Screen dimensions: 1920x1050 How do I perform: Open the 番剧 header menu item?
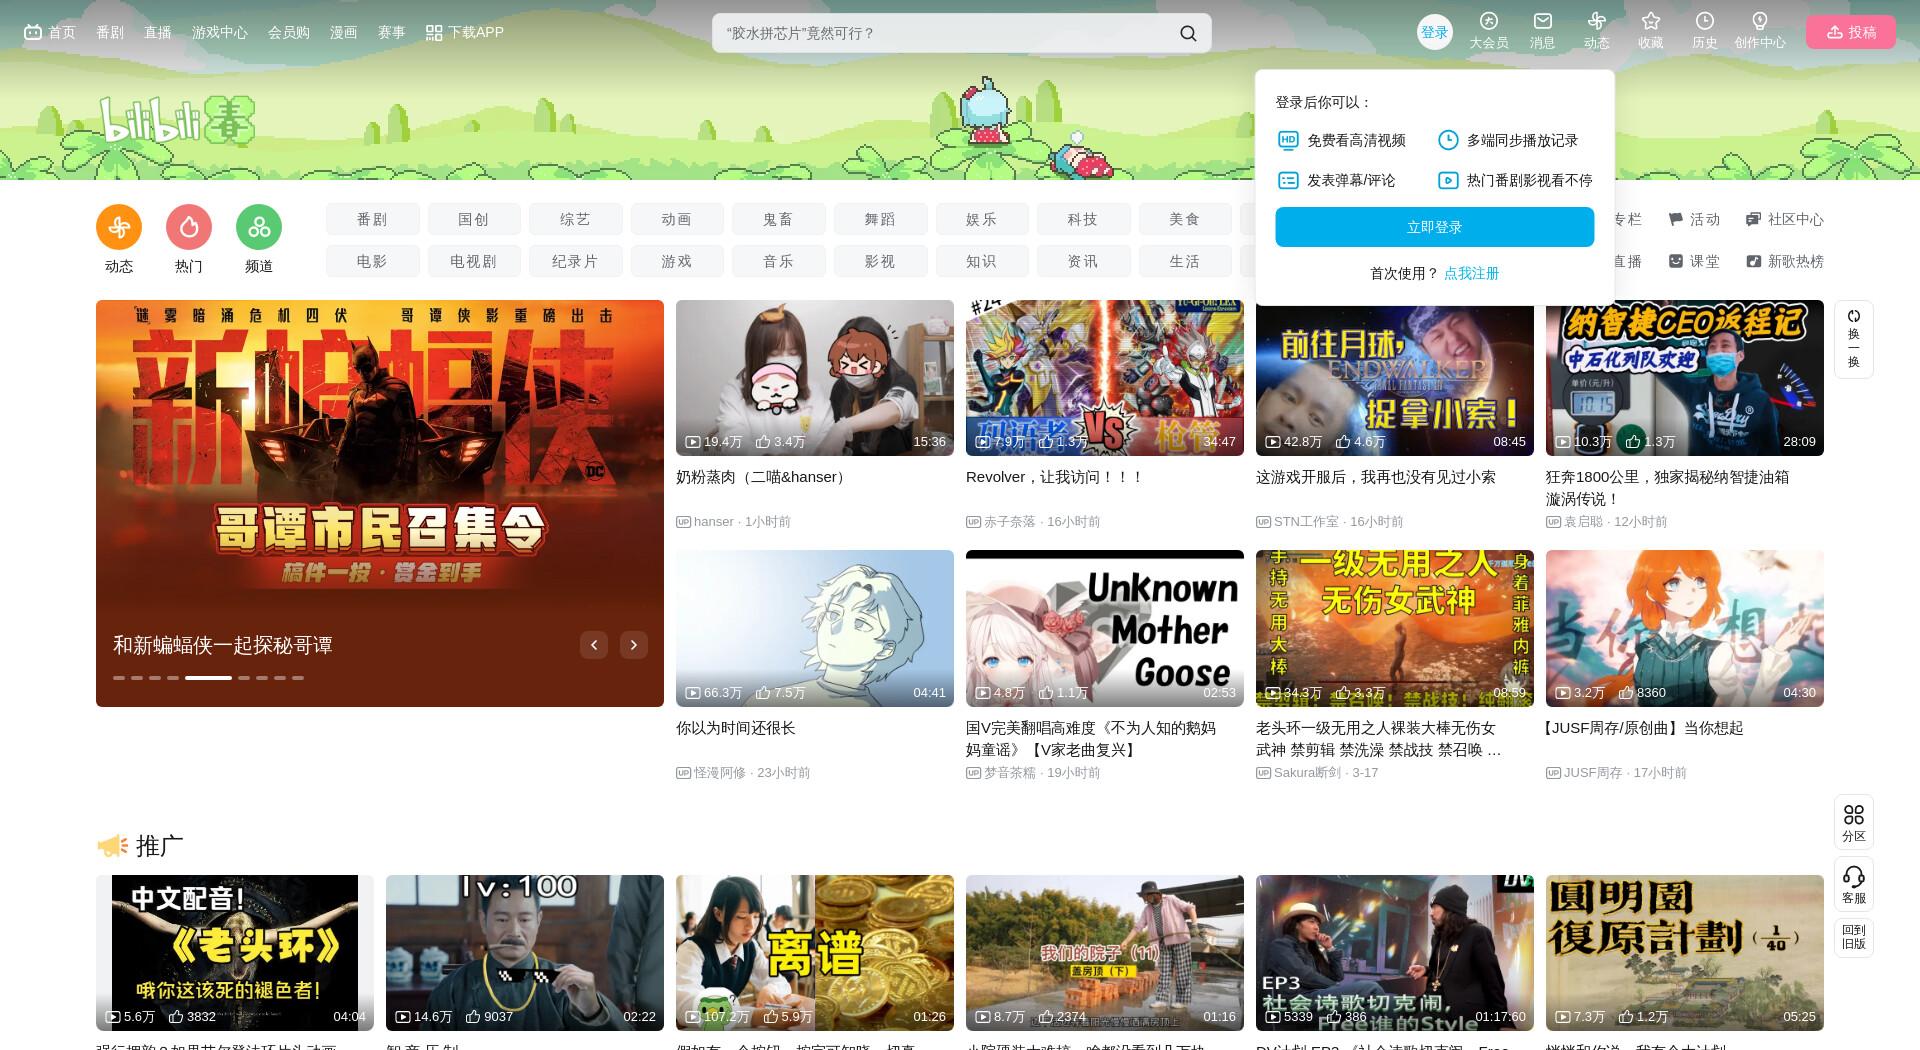(110, 32)
